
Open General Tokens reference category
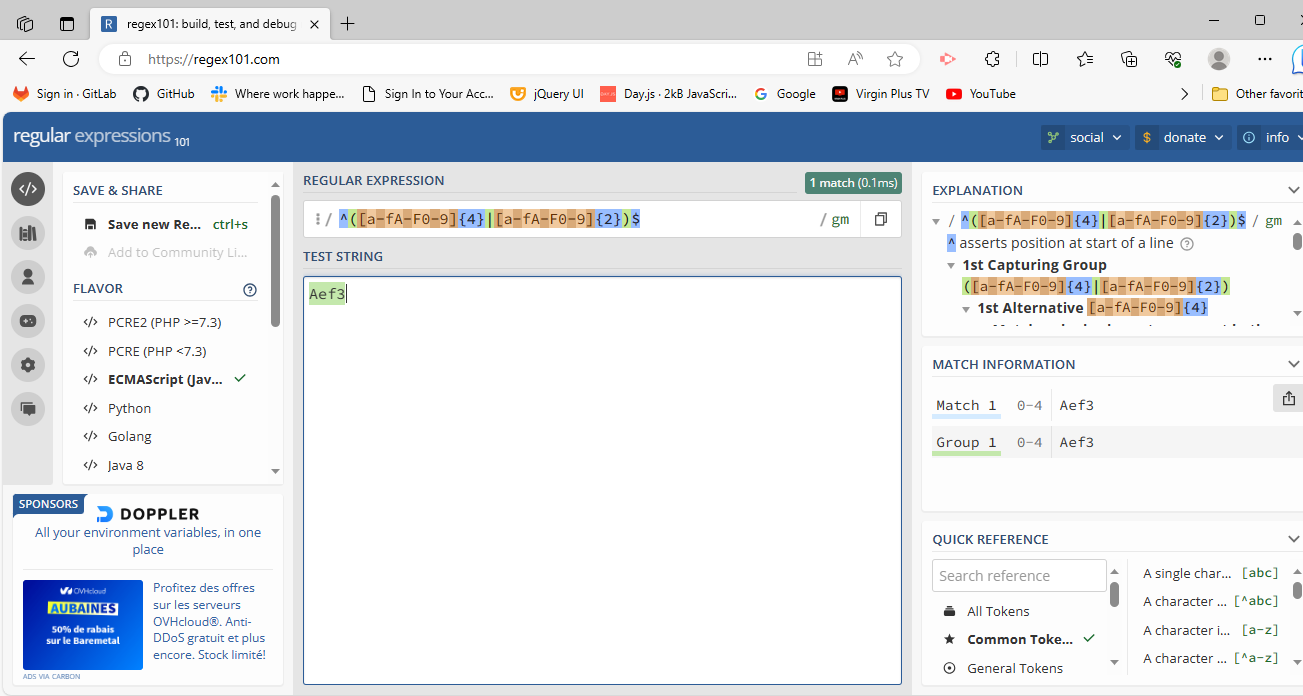click(1014, 668)
